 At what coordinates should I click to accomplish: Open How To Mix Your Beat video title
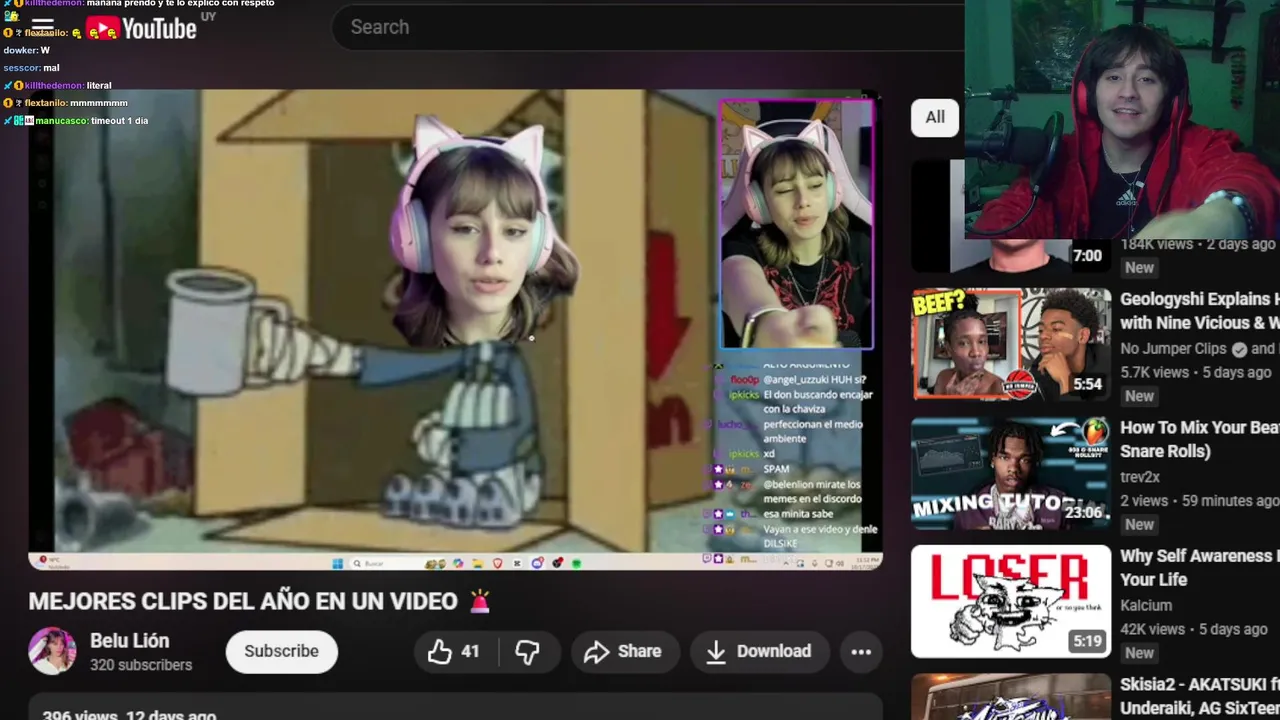point(1199,439)
